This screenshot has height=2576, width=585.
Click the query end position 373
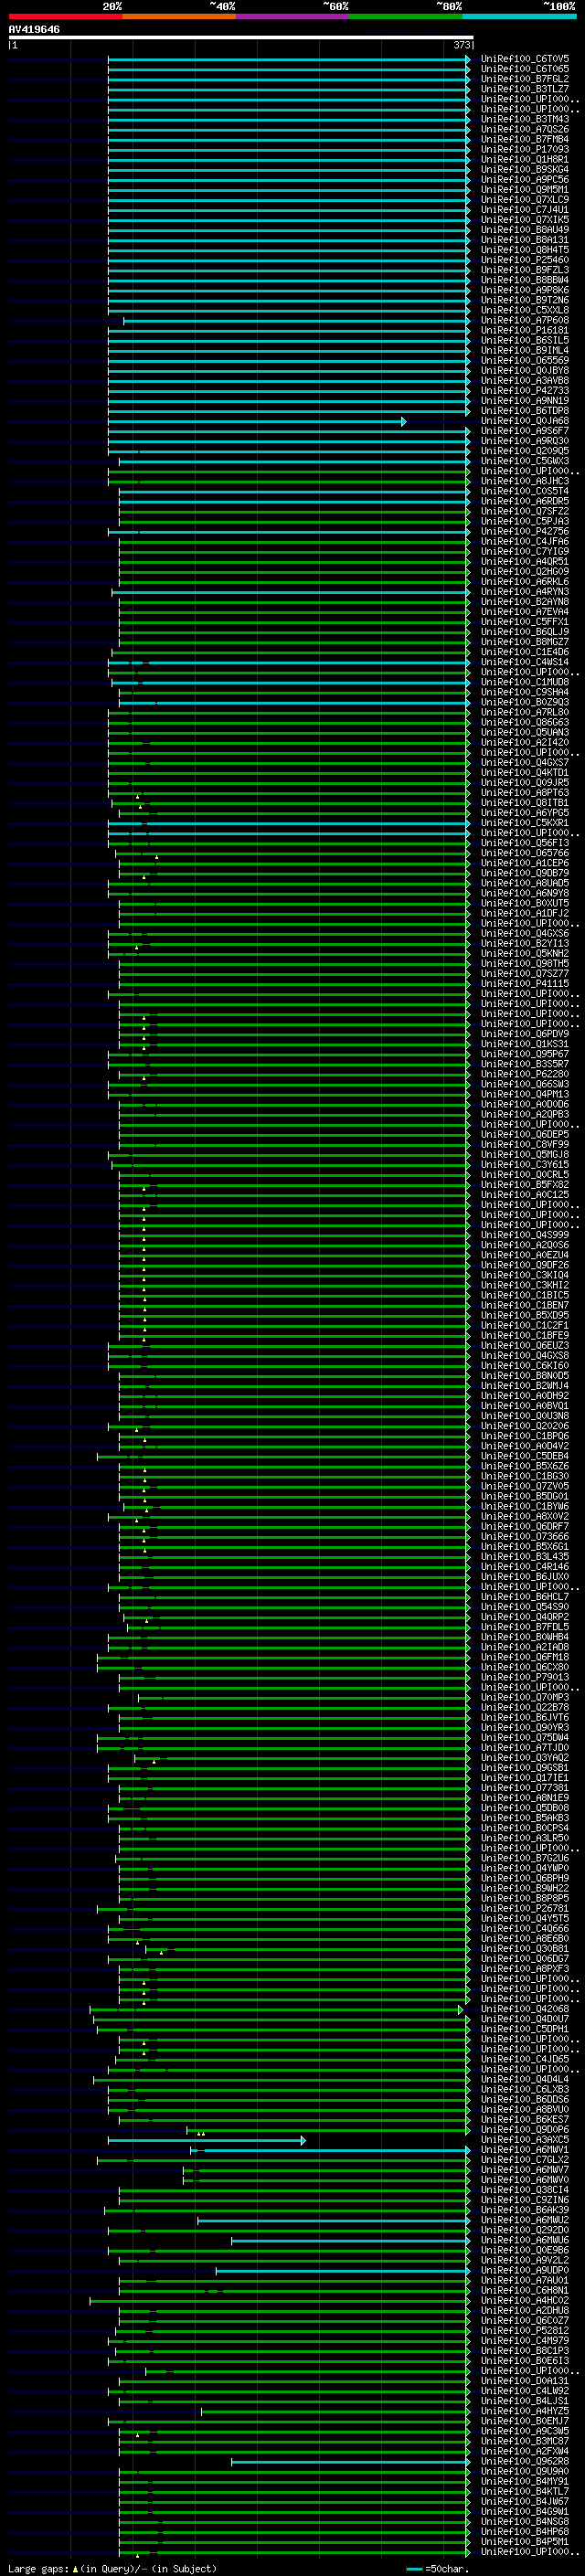pos(461,45)
